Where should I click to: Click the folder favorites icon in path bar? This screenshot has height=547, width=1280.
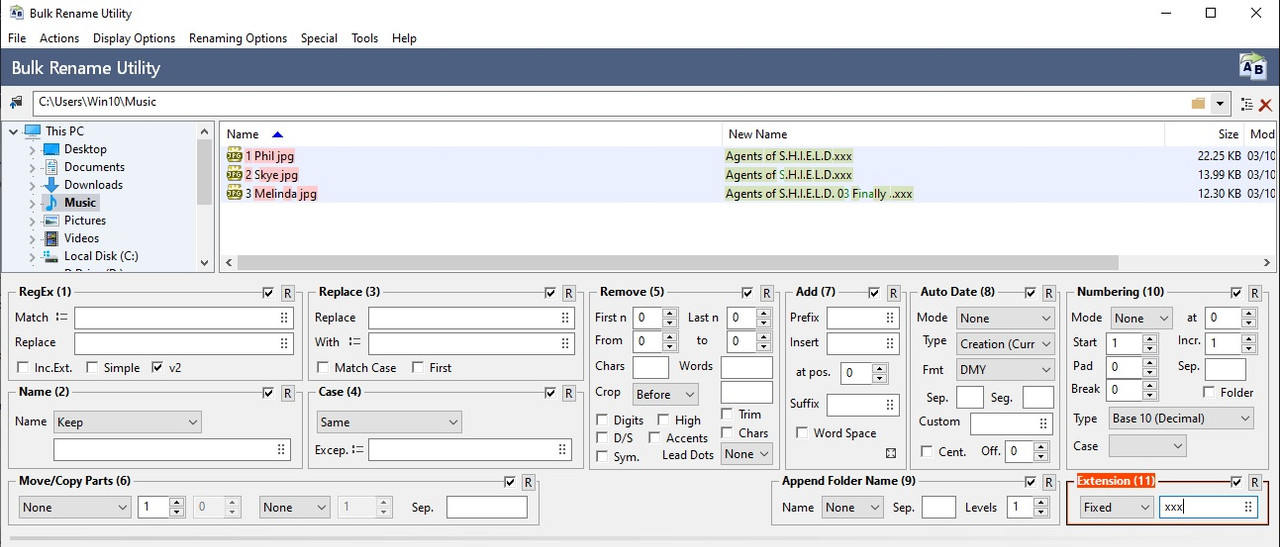1198,103
